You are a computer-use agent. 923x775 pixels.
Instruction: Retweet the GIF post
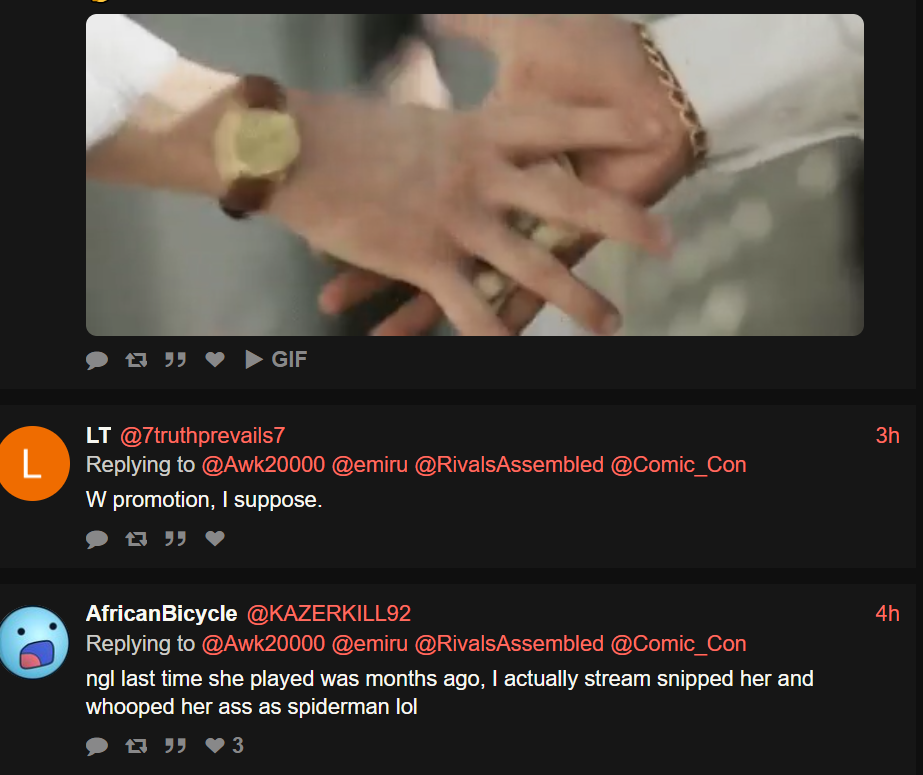pyautogui.click(x=136, y=360)
